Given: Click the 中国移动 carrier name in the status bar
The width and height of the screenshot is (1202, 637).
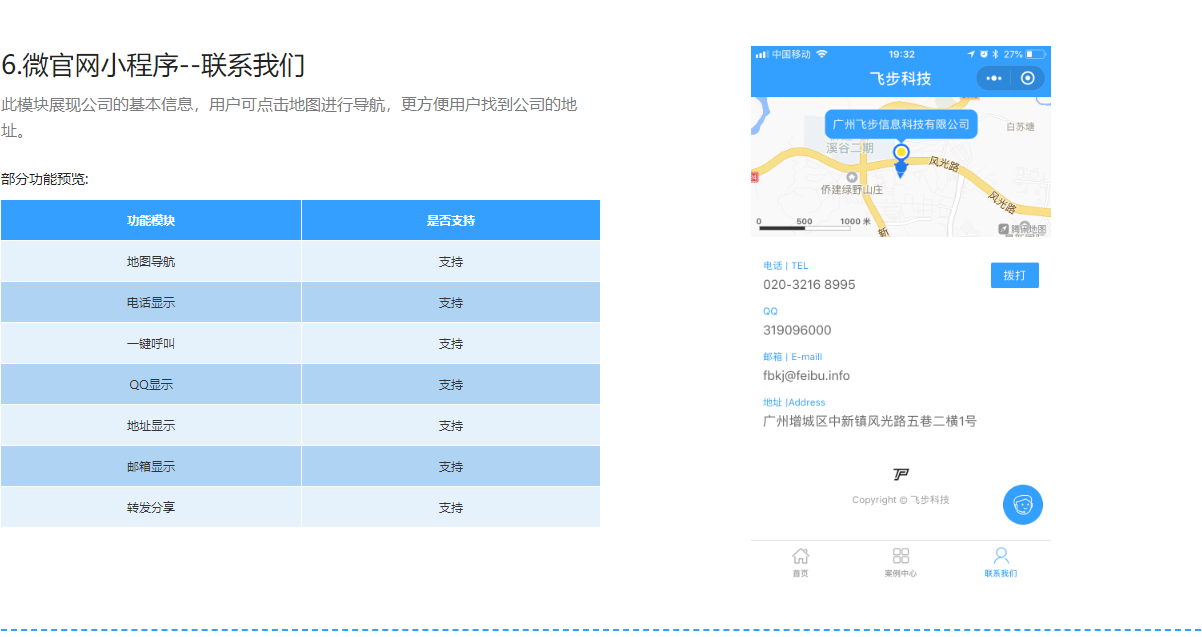Looking at the screenshot, I should (x=791, y=54).
